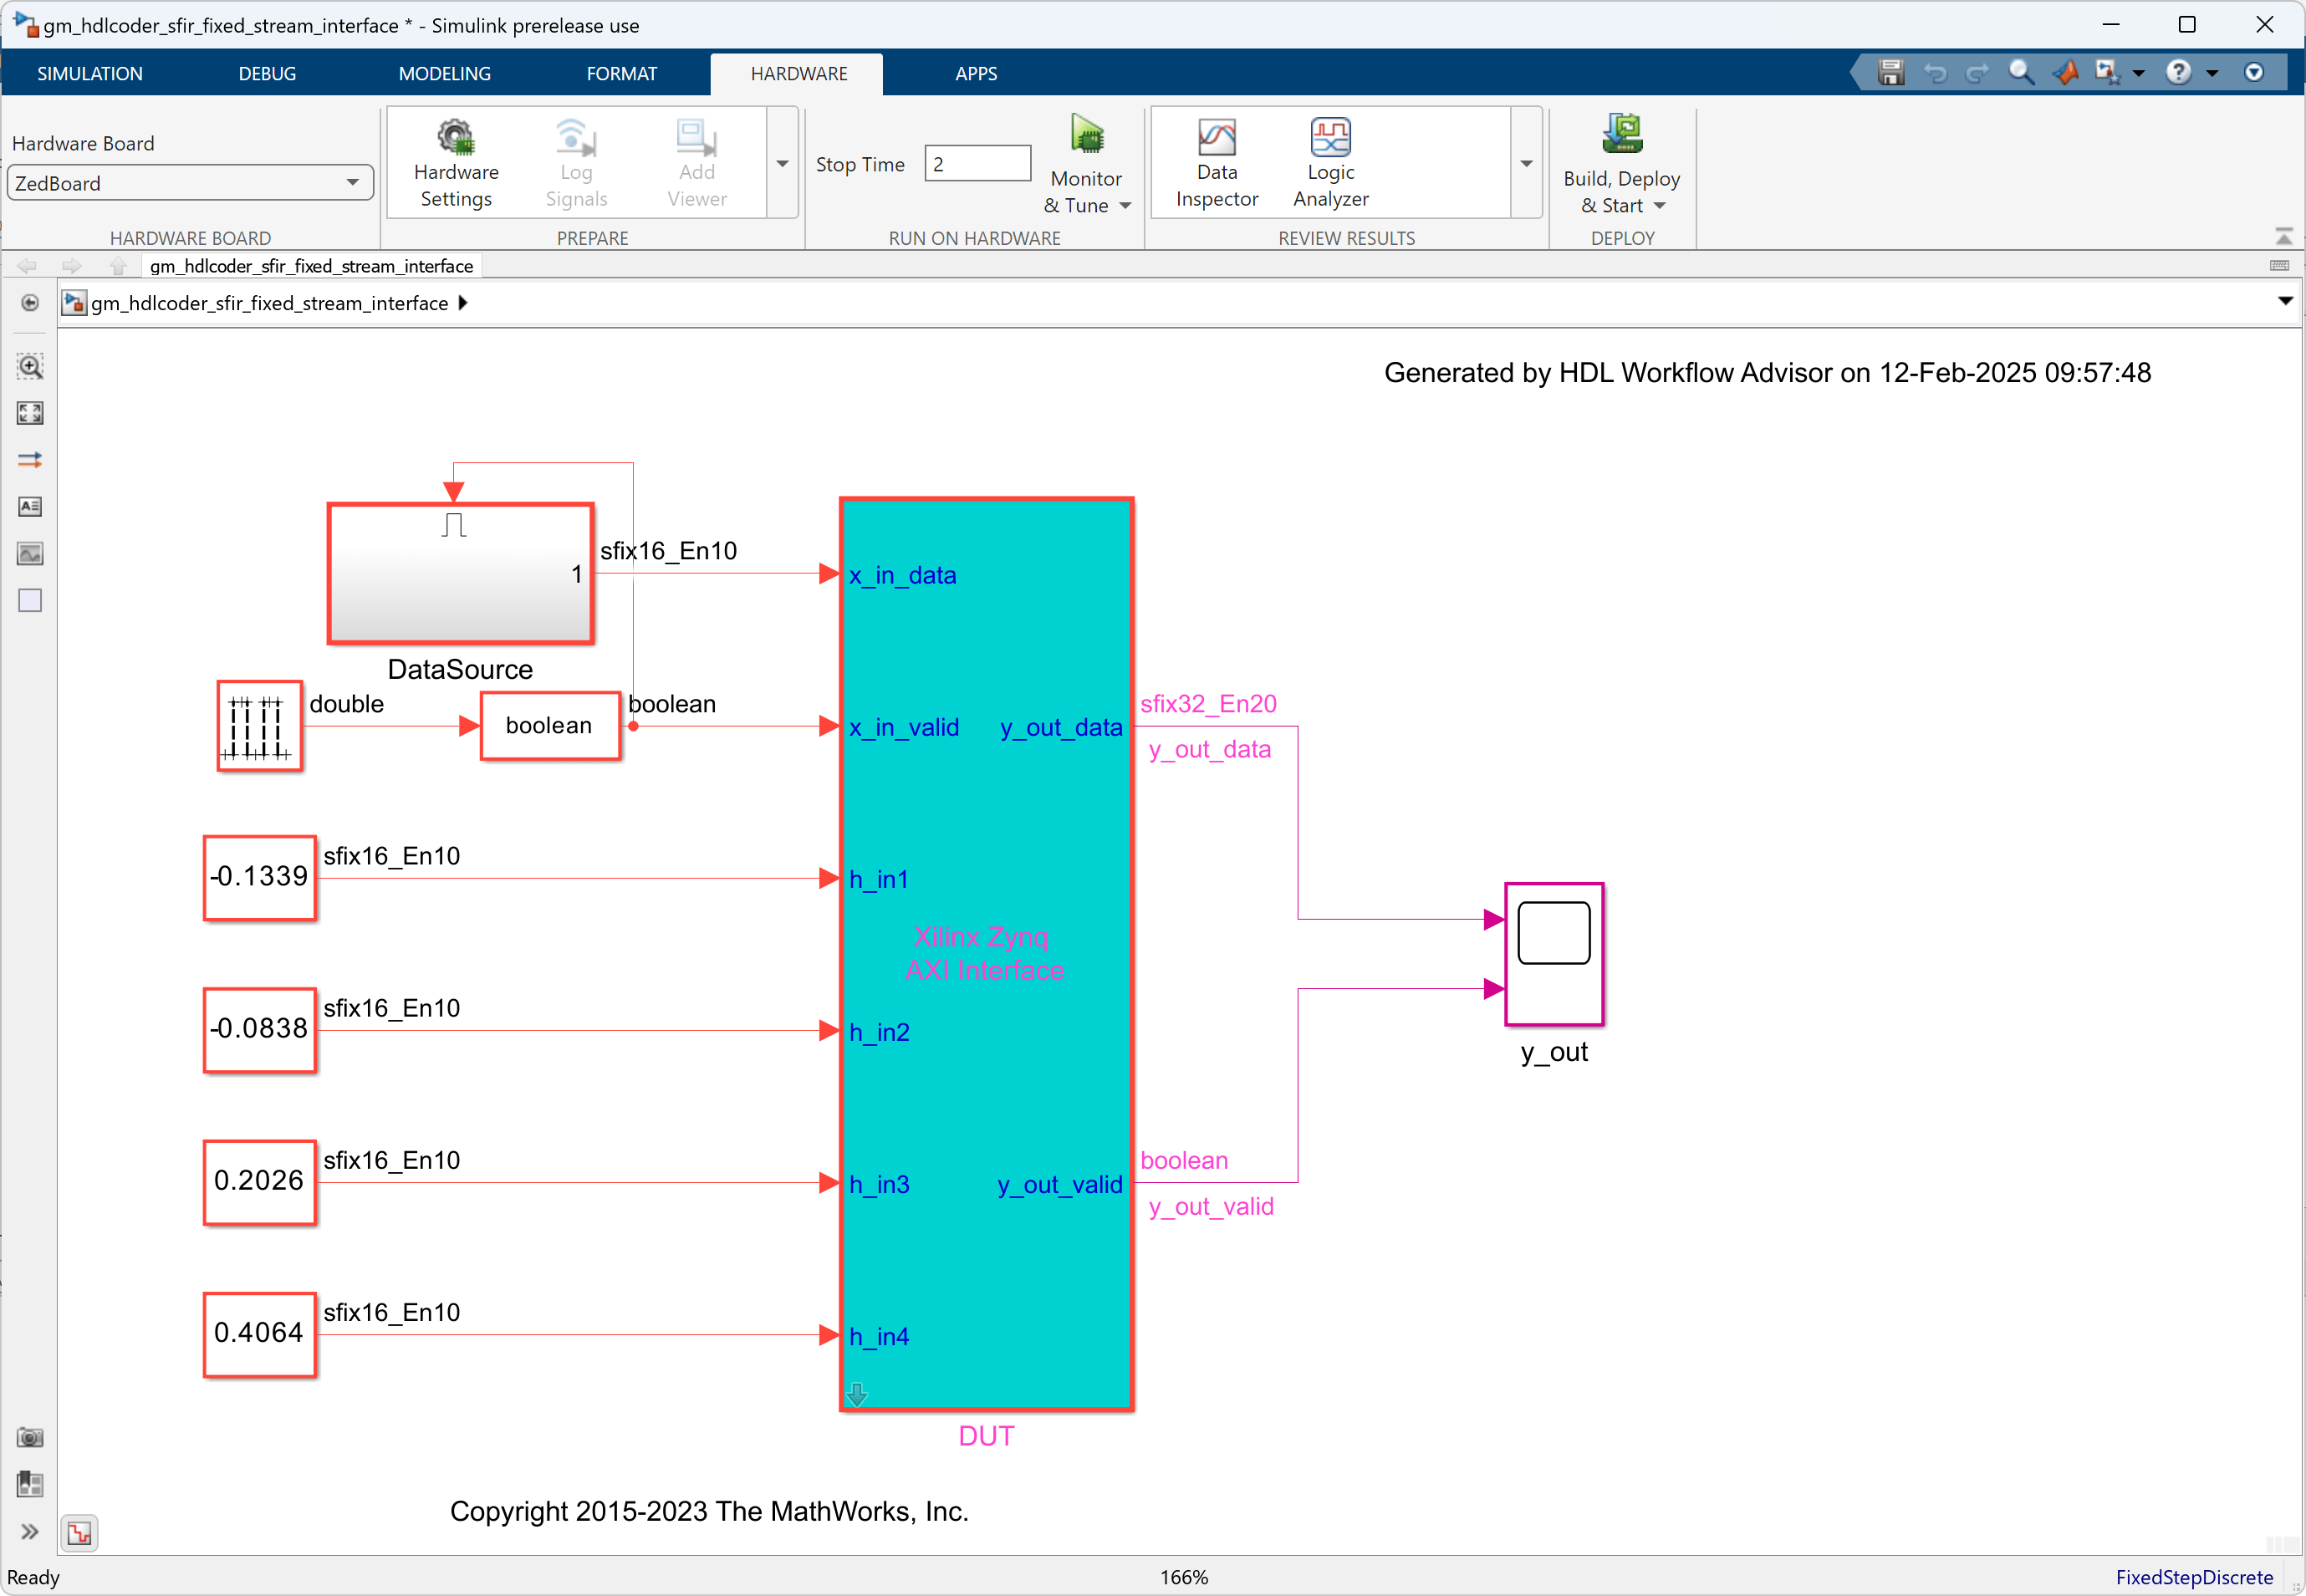Expand the Prepare gallery arrow
This screenshot has height=1596, width=2306.
(782, 163)
